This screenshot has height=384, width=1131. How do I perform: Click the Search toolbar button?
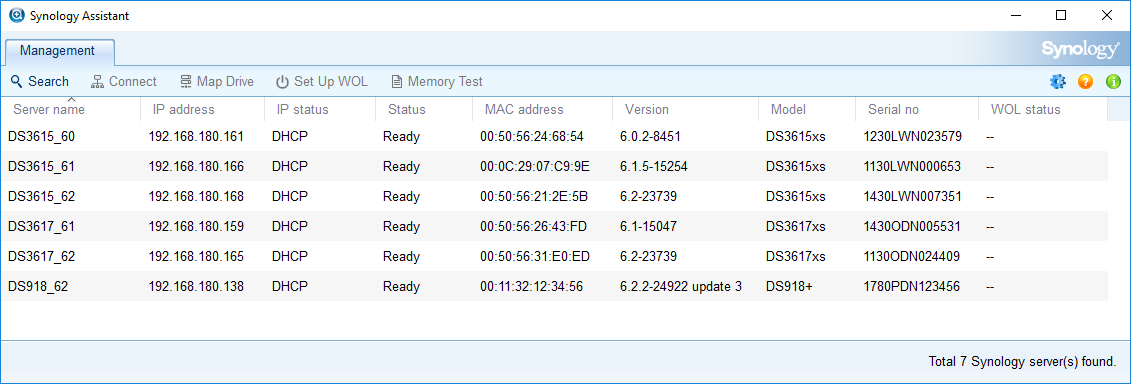(x=40, y=82)
